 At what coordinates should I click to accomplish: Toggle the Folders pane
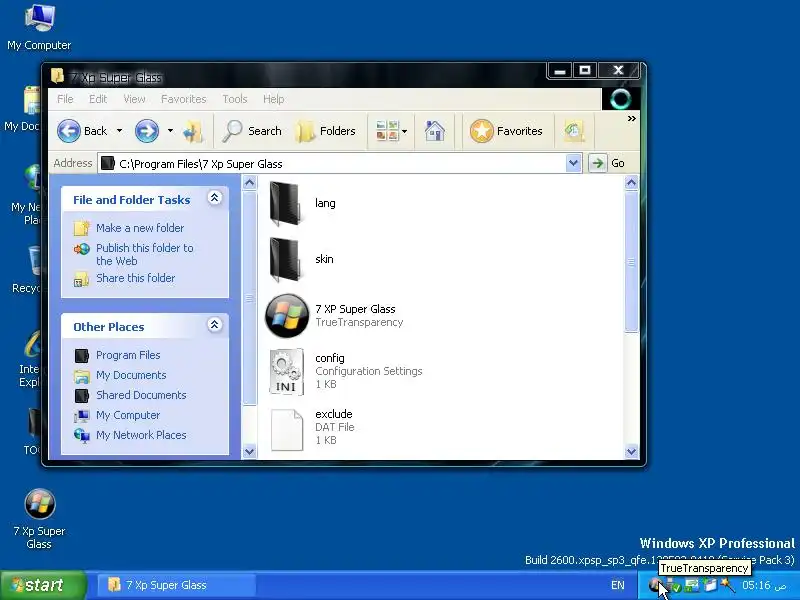(326, 131)
